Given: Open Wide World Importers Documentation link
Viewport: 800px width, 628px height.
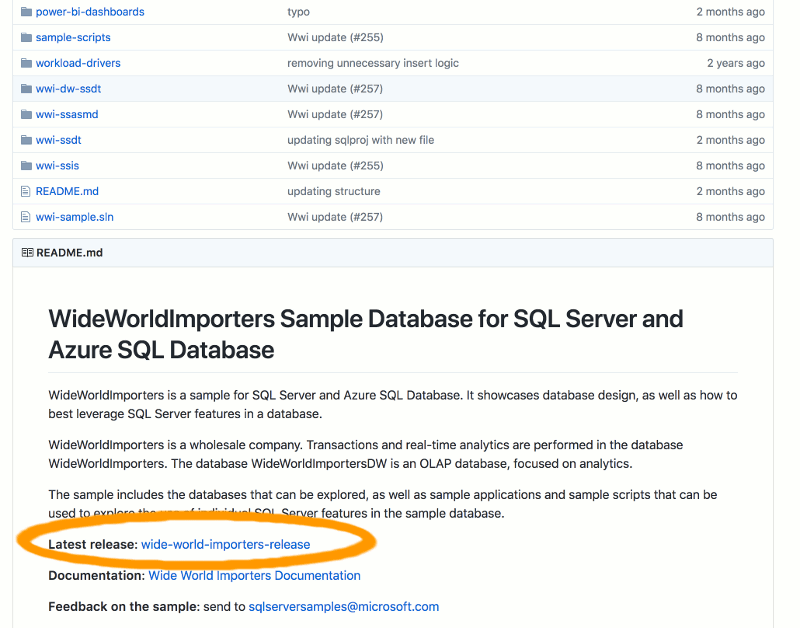Looking at the screenshot, I should [x=255, y=575].
